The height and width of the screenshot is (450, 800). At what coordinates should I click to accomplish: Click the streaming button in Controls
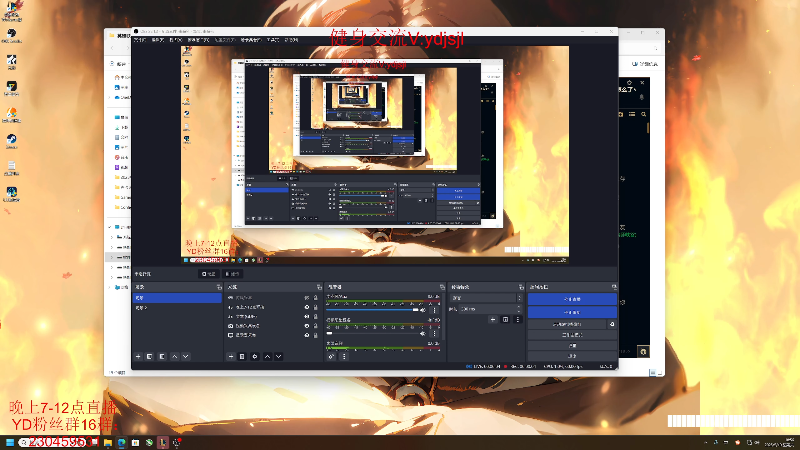572,299
